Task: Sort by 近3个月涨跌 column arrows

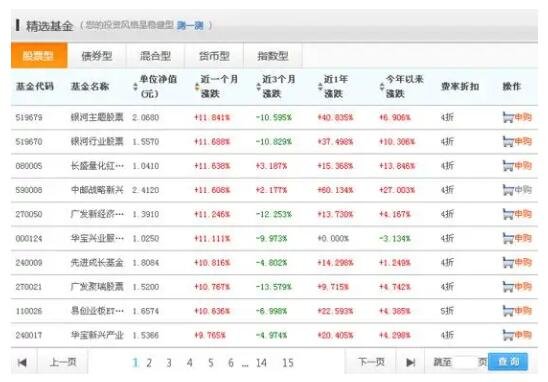Action: coord(258,86)
